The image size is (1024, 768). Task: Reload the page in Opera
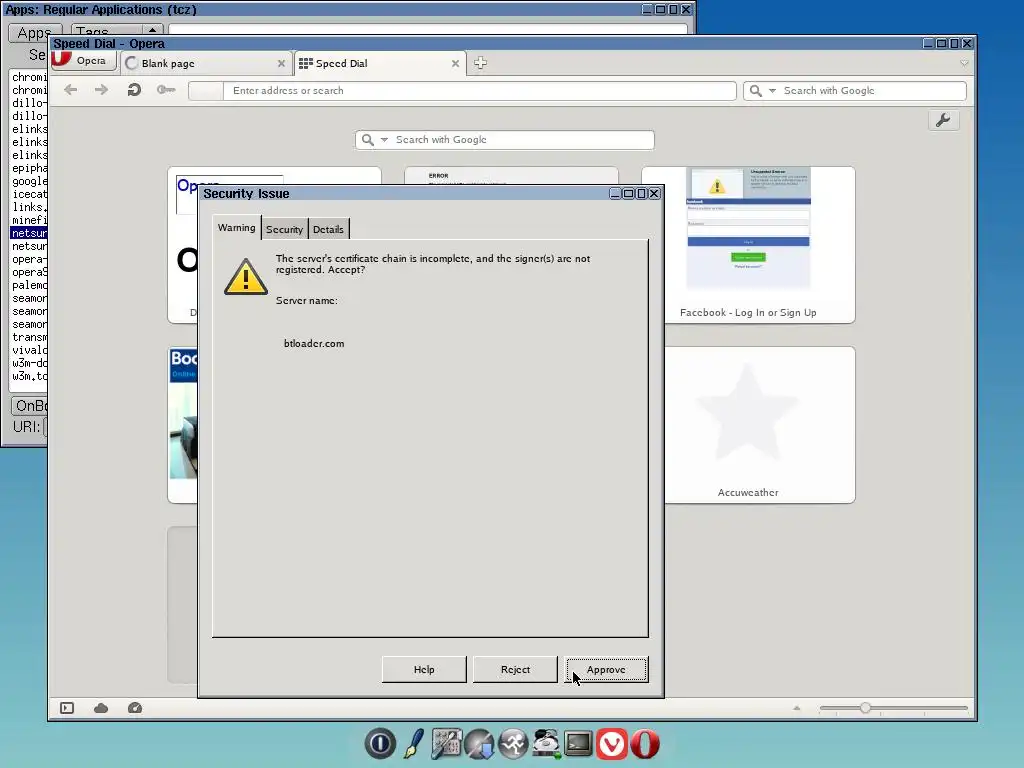(x=134, y=90)
